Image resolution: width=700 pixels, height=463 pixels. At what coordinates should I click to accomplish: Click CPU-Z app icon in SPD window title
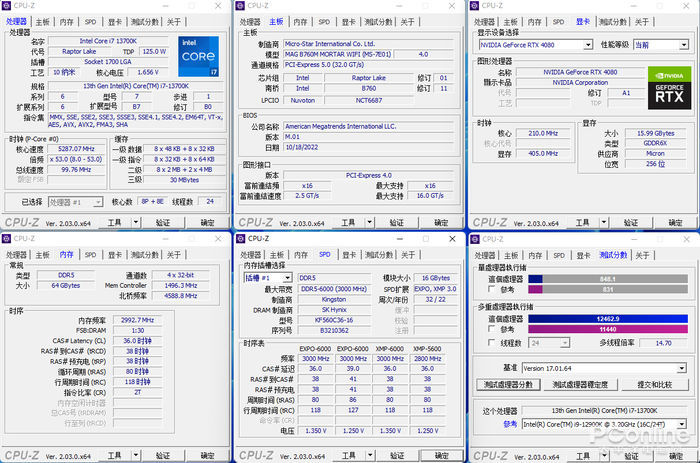(241, 238)
